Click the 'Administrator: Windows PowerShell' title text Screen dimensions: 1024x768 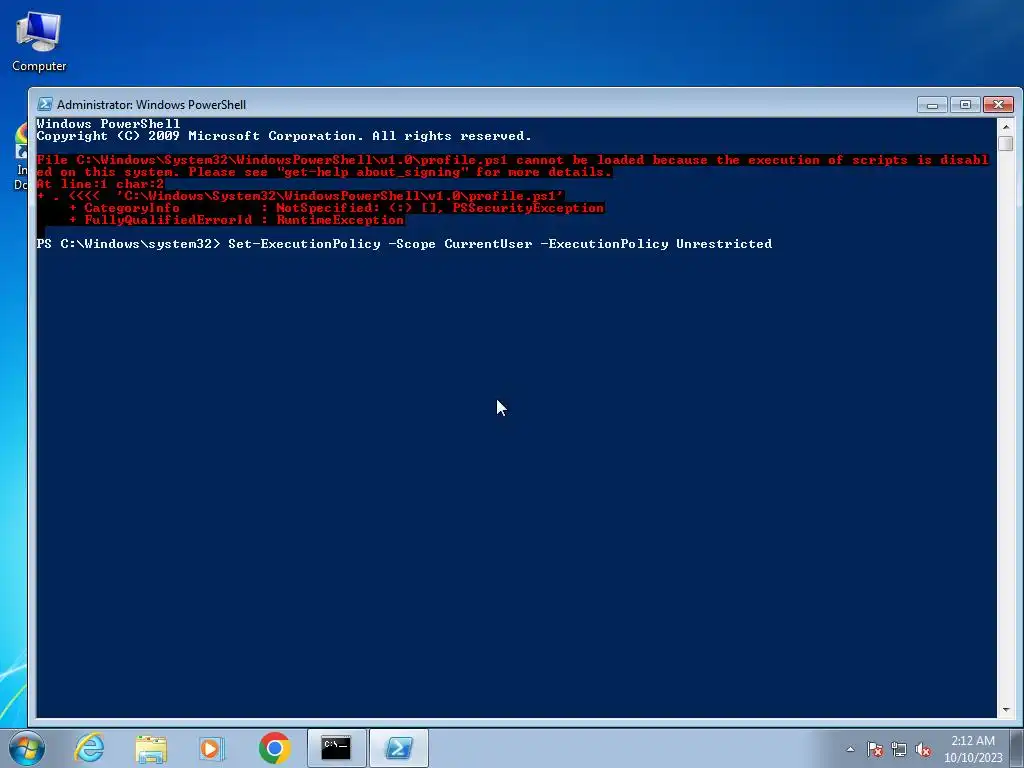point(152,104)
